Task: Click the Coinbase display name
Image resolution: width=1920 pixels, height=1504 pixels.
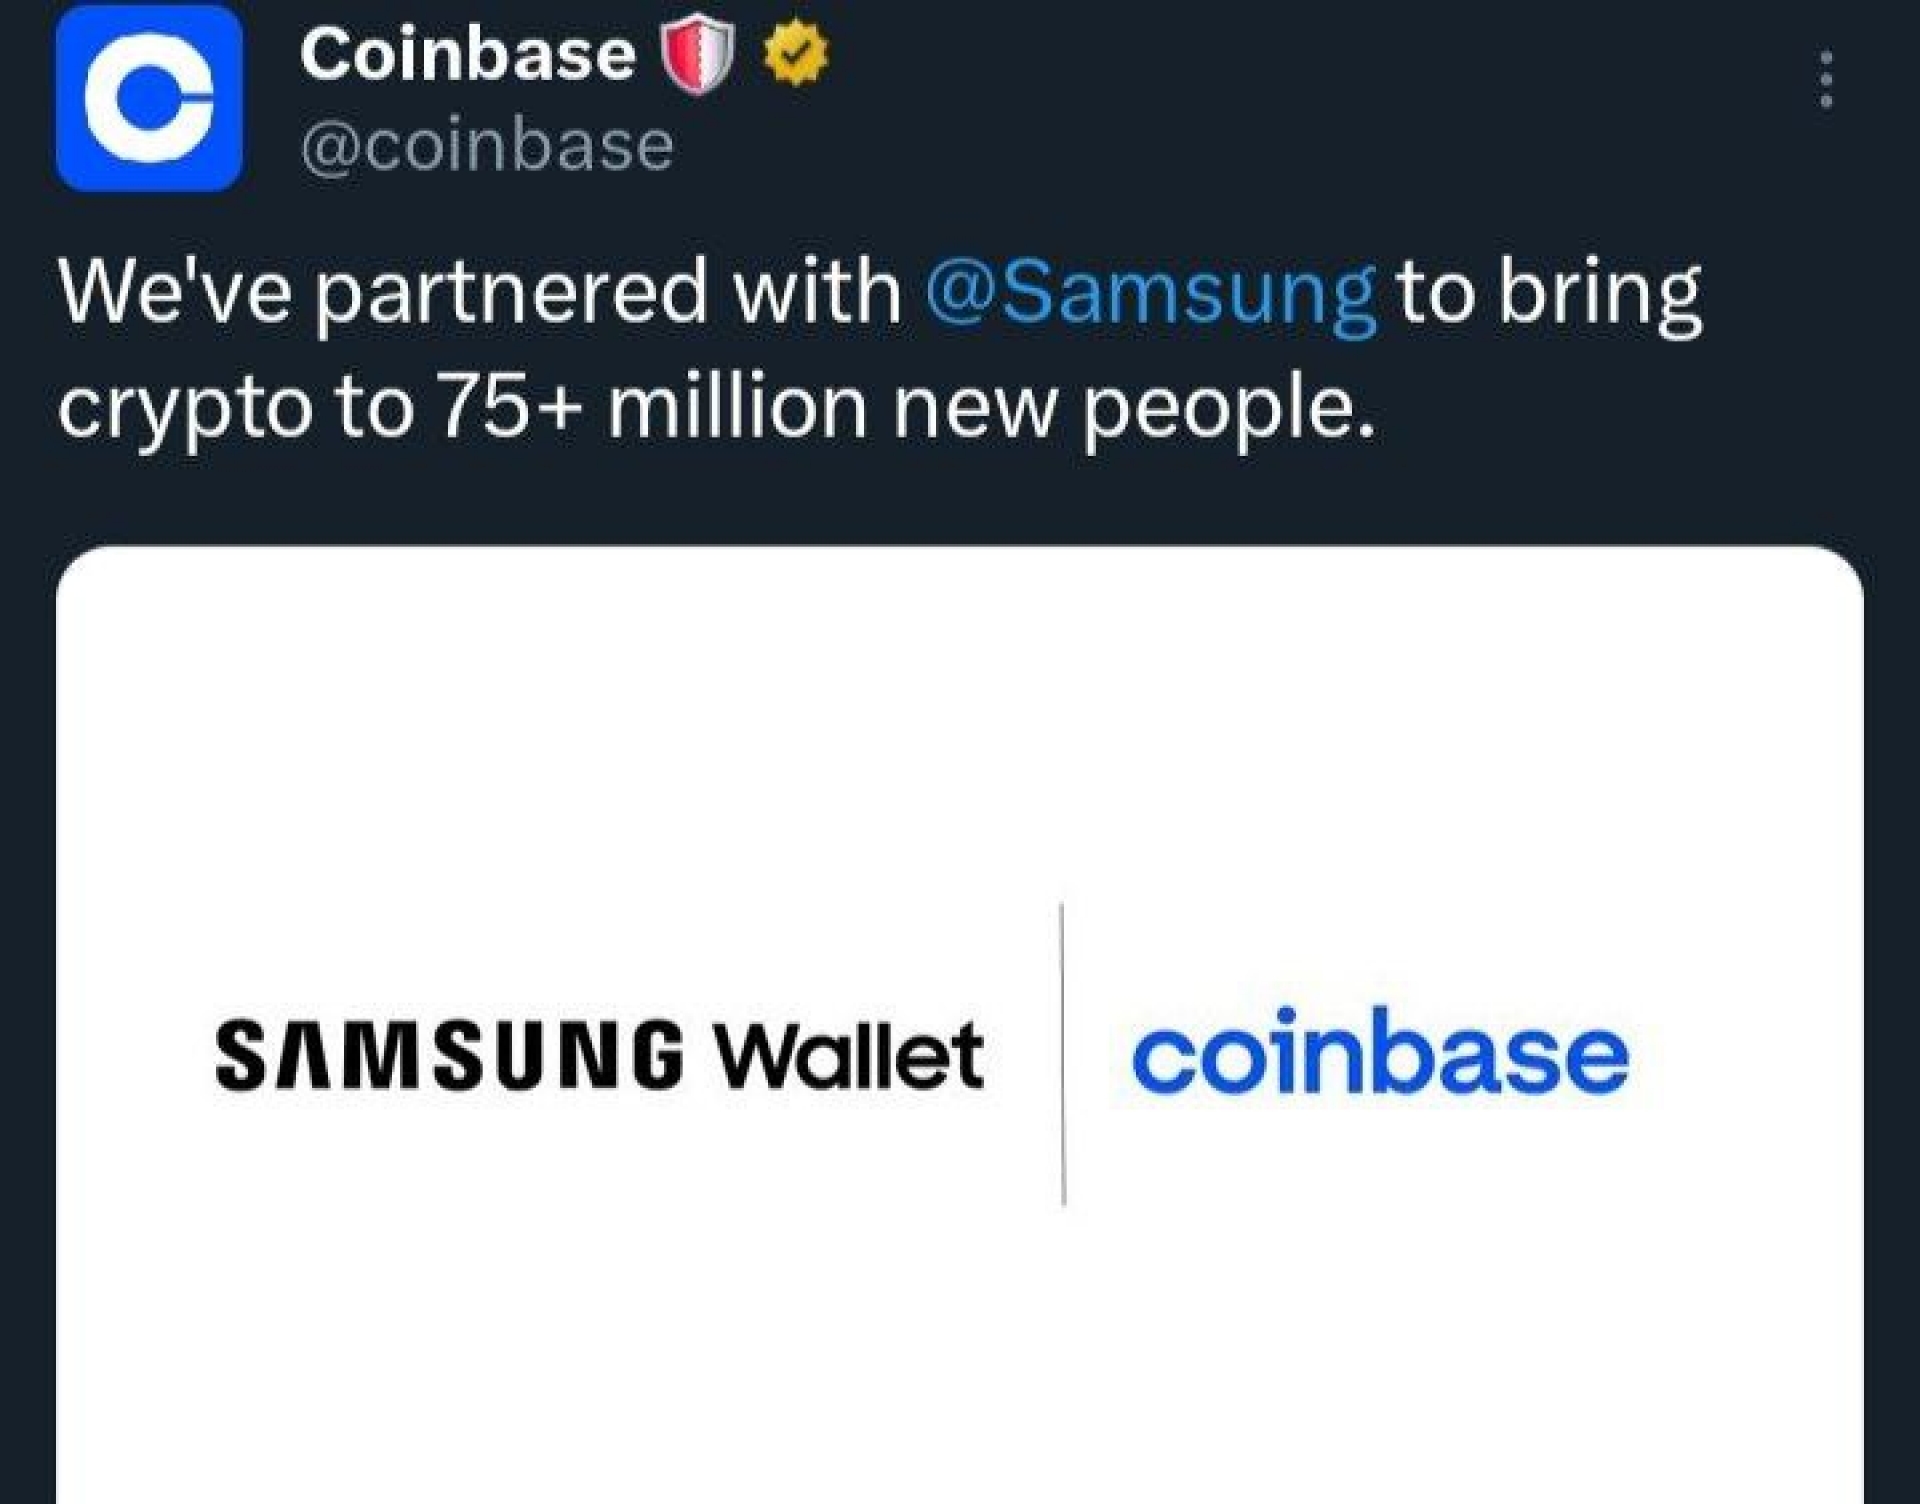Action: tap(468, 54)
